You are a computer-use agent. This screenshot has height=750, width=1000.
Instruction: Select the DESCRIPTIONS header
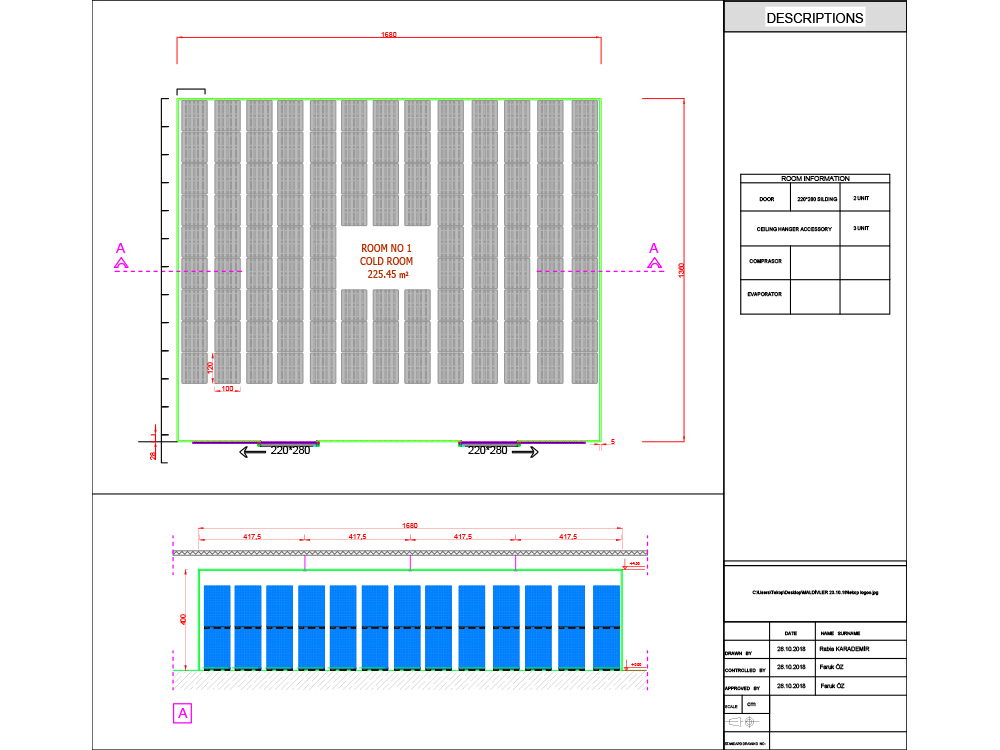tap(814, 17)
